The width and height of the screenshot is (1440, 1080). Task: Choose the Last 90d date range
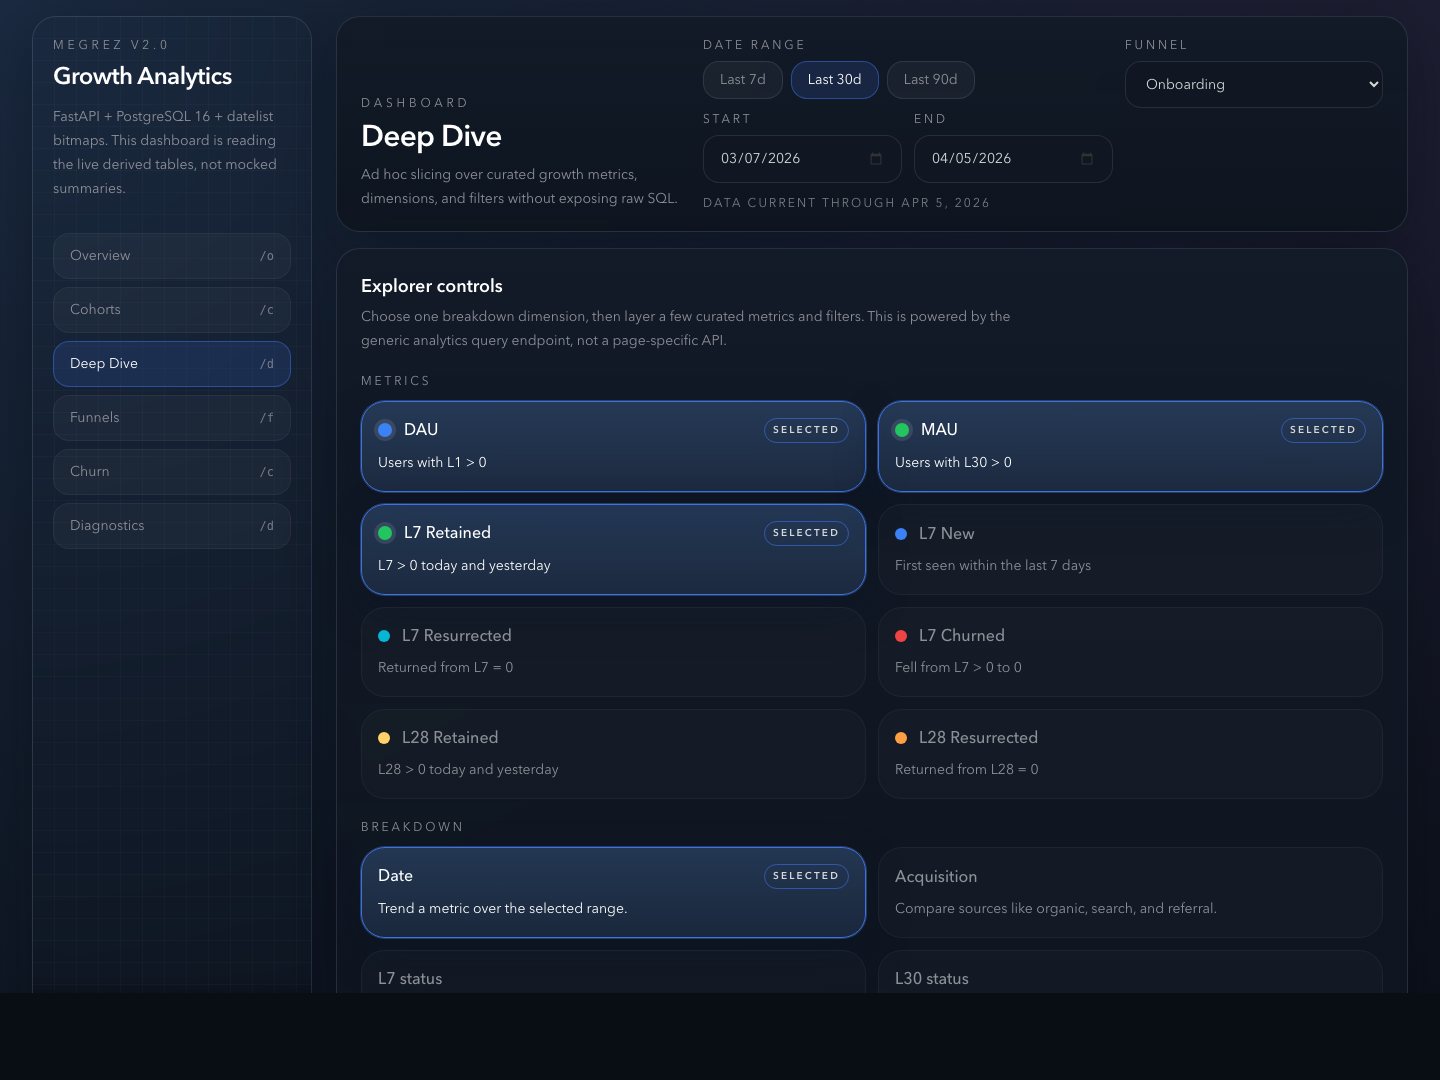click(930, 80)
